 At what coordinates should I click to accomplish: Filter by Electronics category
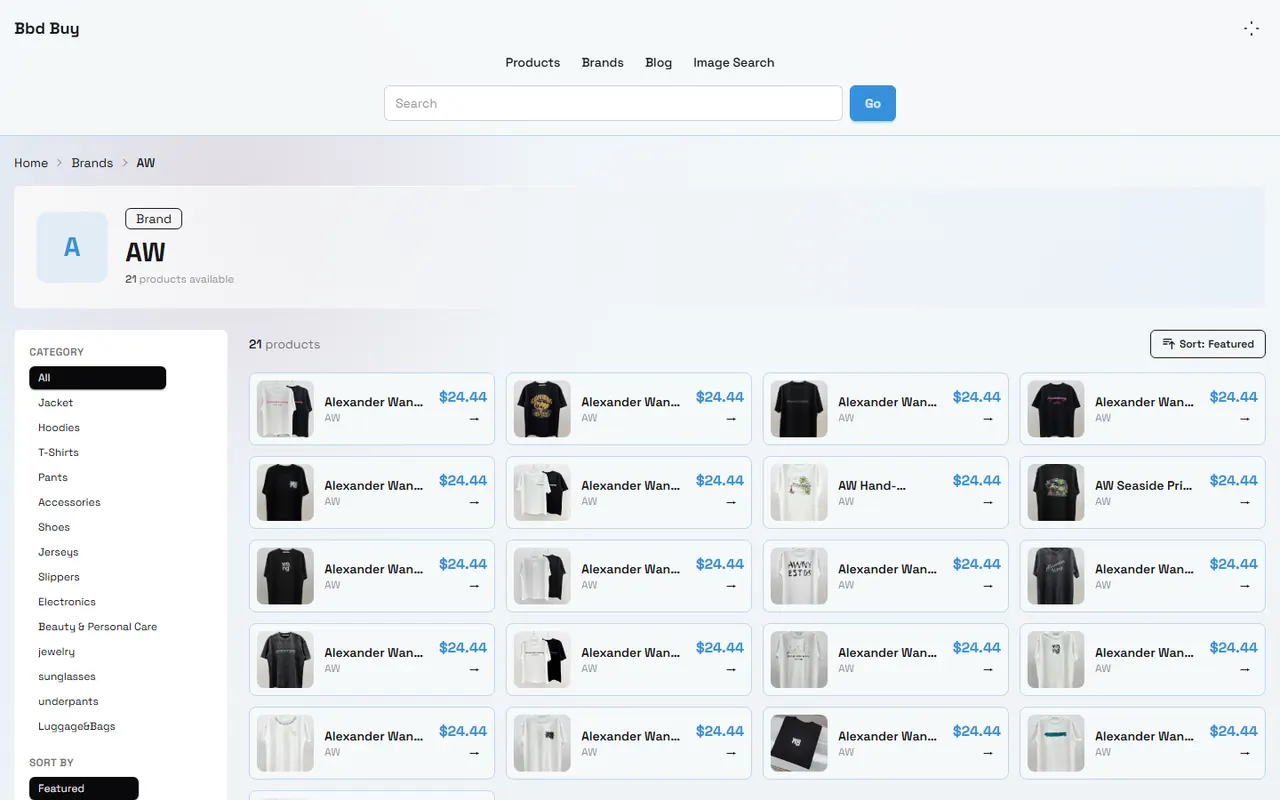pos(67,602)
